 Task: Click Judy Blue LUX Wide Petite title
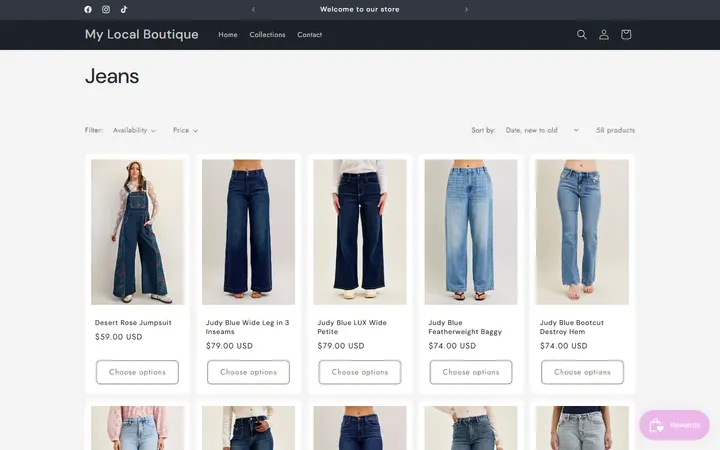[352, 327]
